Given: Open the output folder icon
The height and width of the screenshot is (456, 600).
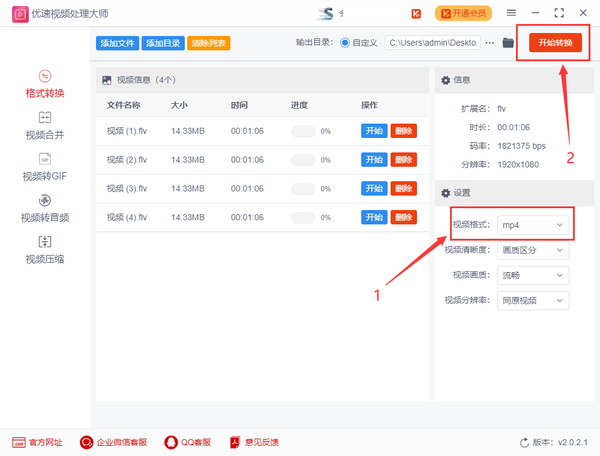Looking at the screenshot, I should pos(508,42).
